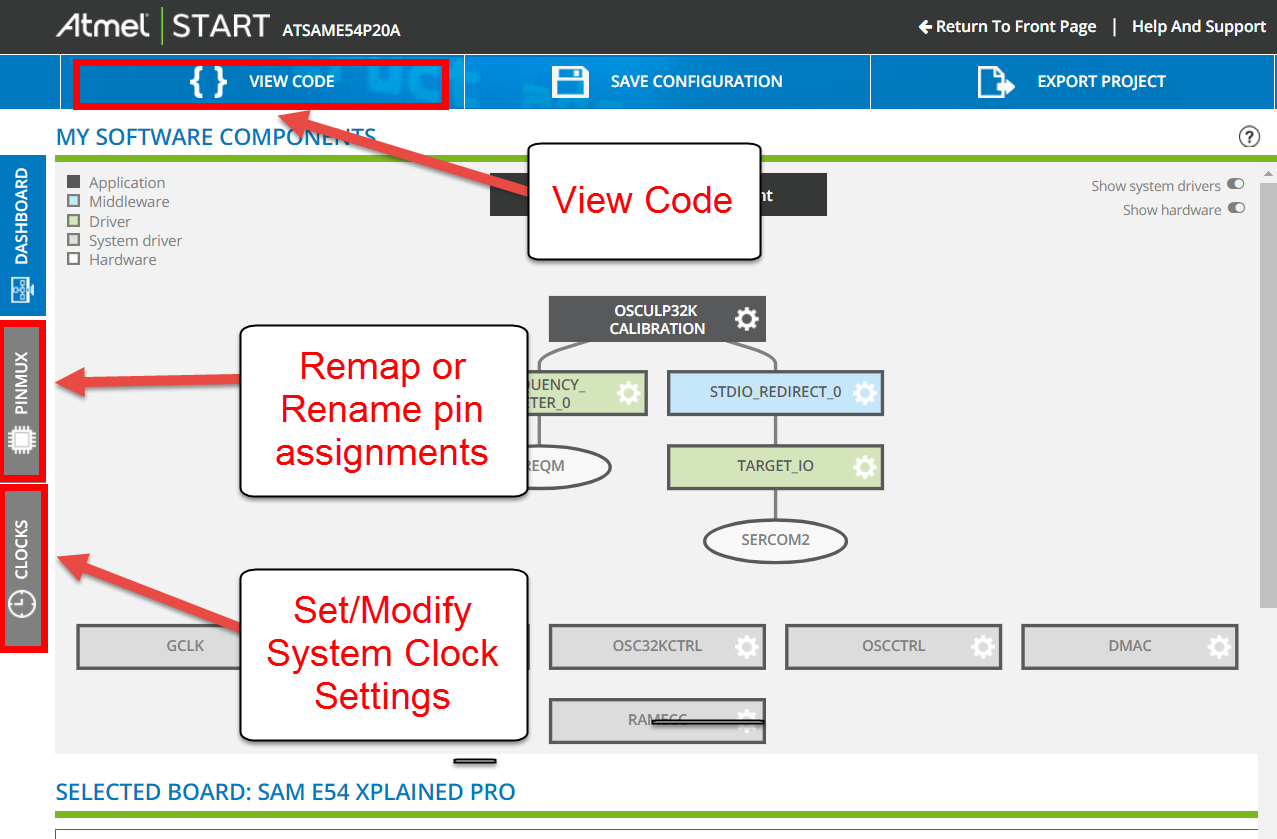
Task: Switch to the CLOCKS side tab
Action: (22, 567)
